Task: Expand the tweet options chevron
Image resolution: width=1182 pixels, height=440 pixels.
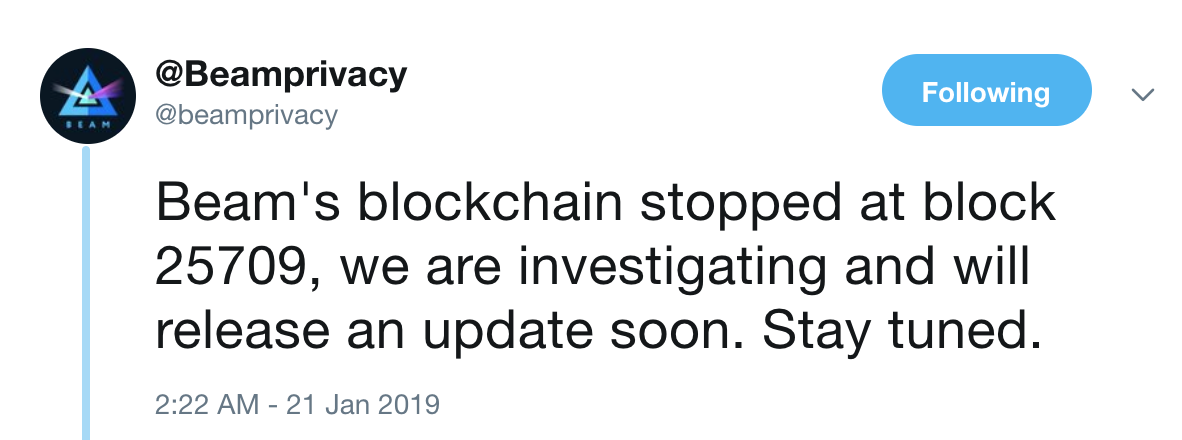Action: tap(1143, 94)
